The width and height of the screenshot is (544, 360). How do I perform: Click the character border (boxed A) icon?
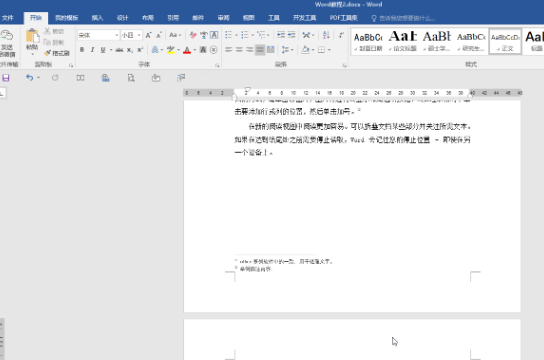(214, 35)
